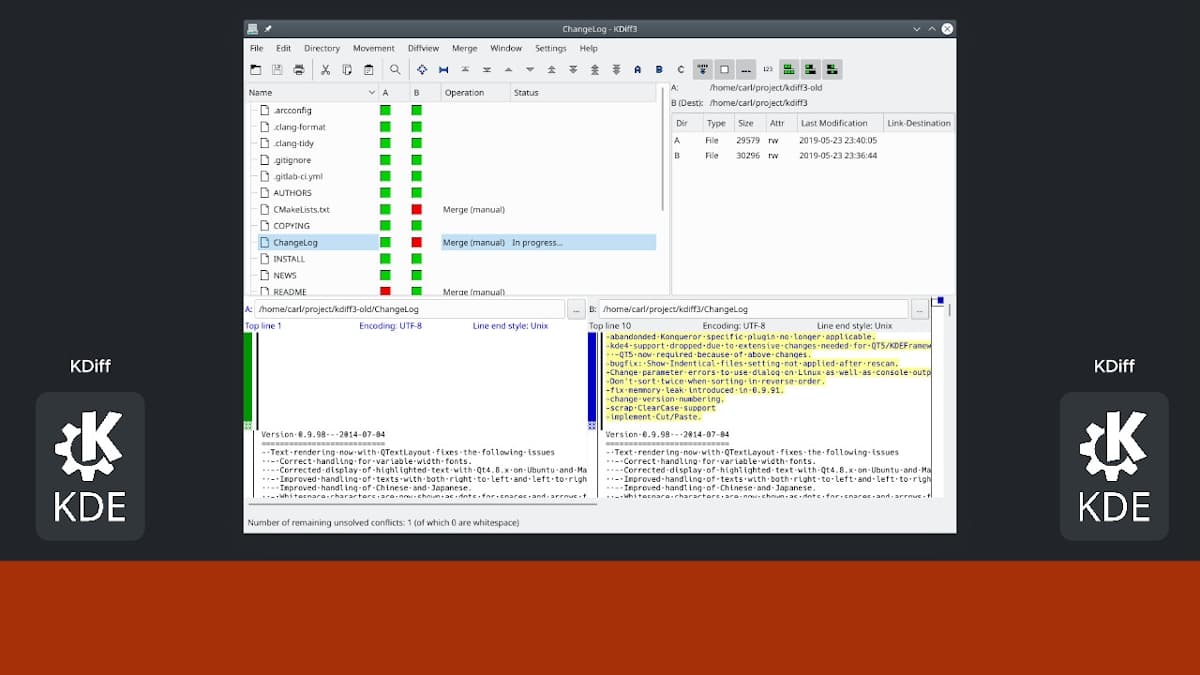Click the Open file toolbar icon
Image resolution: width=1200 pixels, height=675 pixels.
point(256,70)
